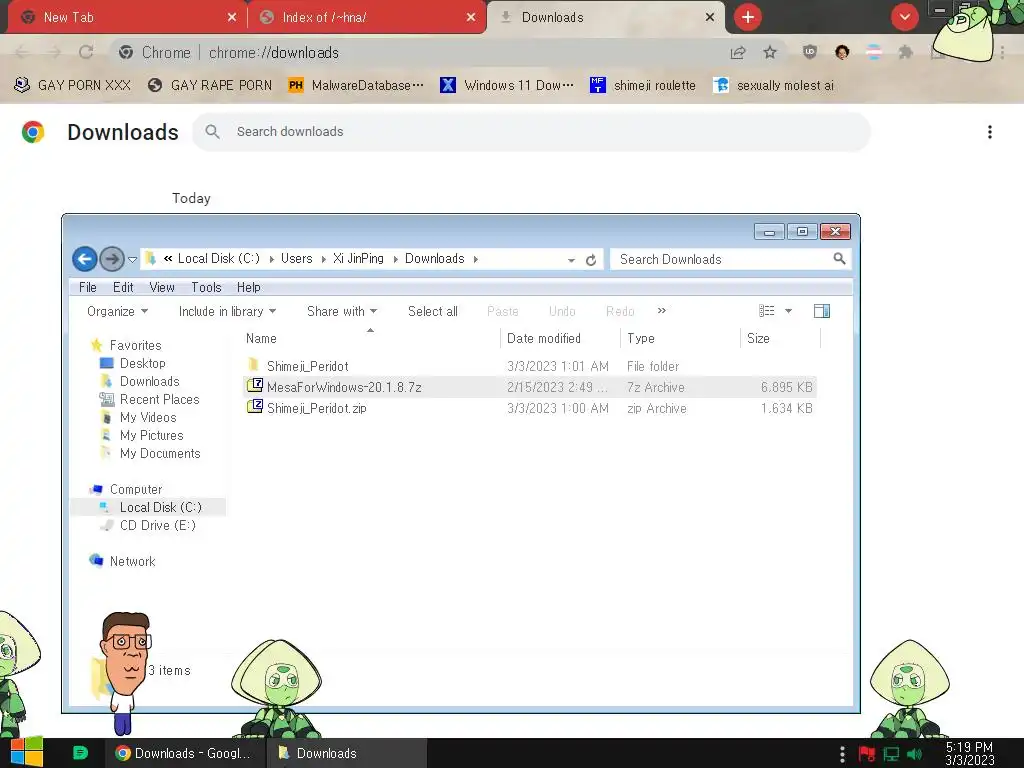The height and width of the screenshot is (768, 1024).
Task: Close the New Tab tab
Action: (232, 18)
